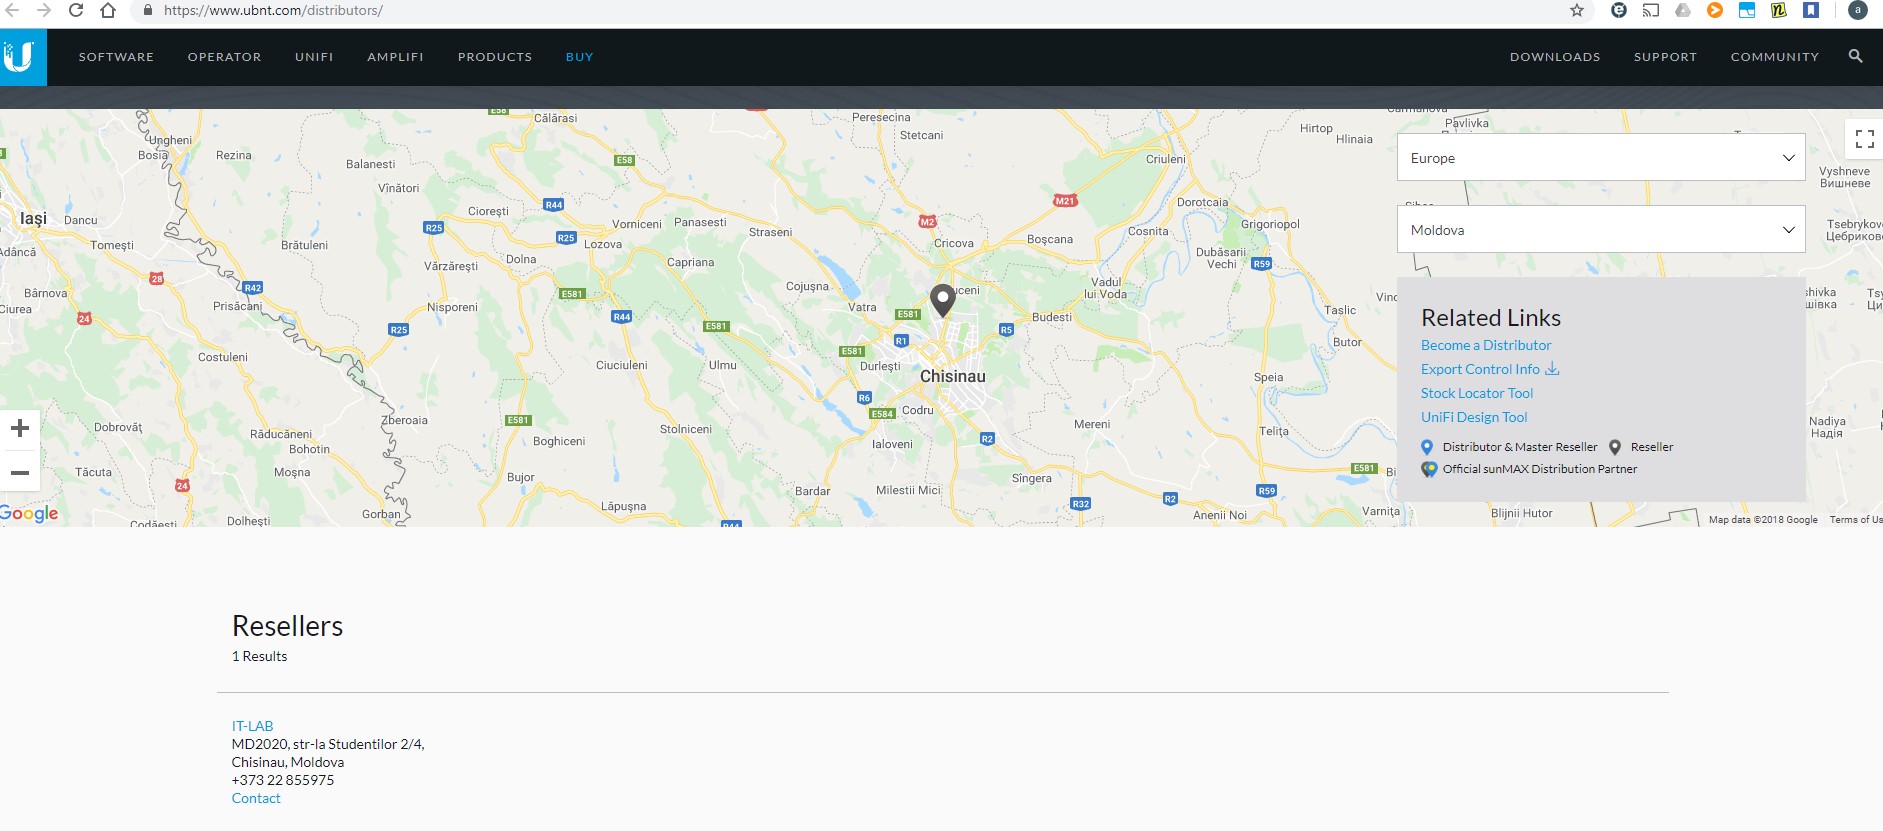Click the blue bookmark extension icon

coord(1811,10)
